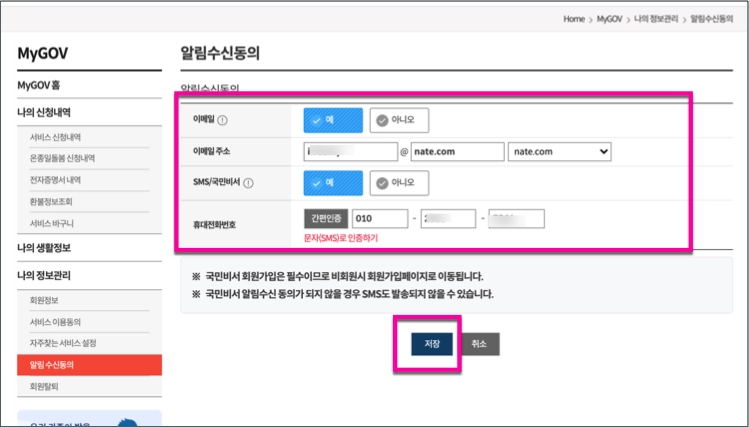Select 알림 수신동의 in sidebar

(89, 365)
